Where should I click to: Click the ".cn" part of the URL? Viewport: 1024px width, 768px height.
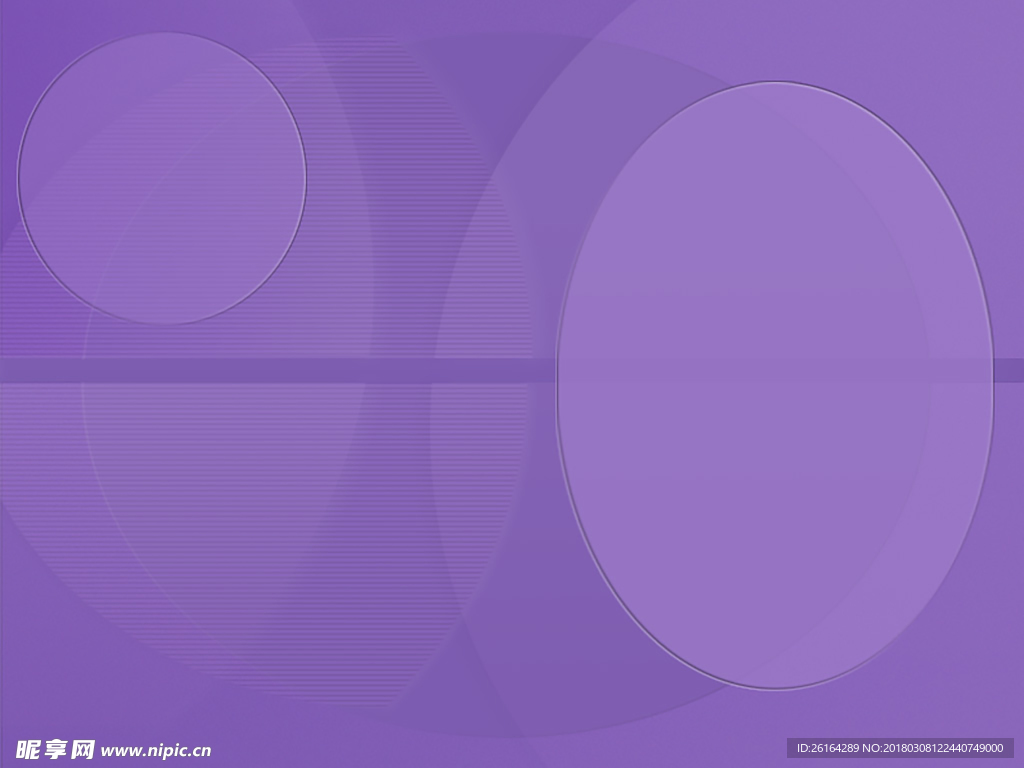pyautogui.click(x=200, y=750)
